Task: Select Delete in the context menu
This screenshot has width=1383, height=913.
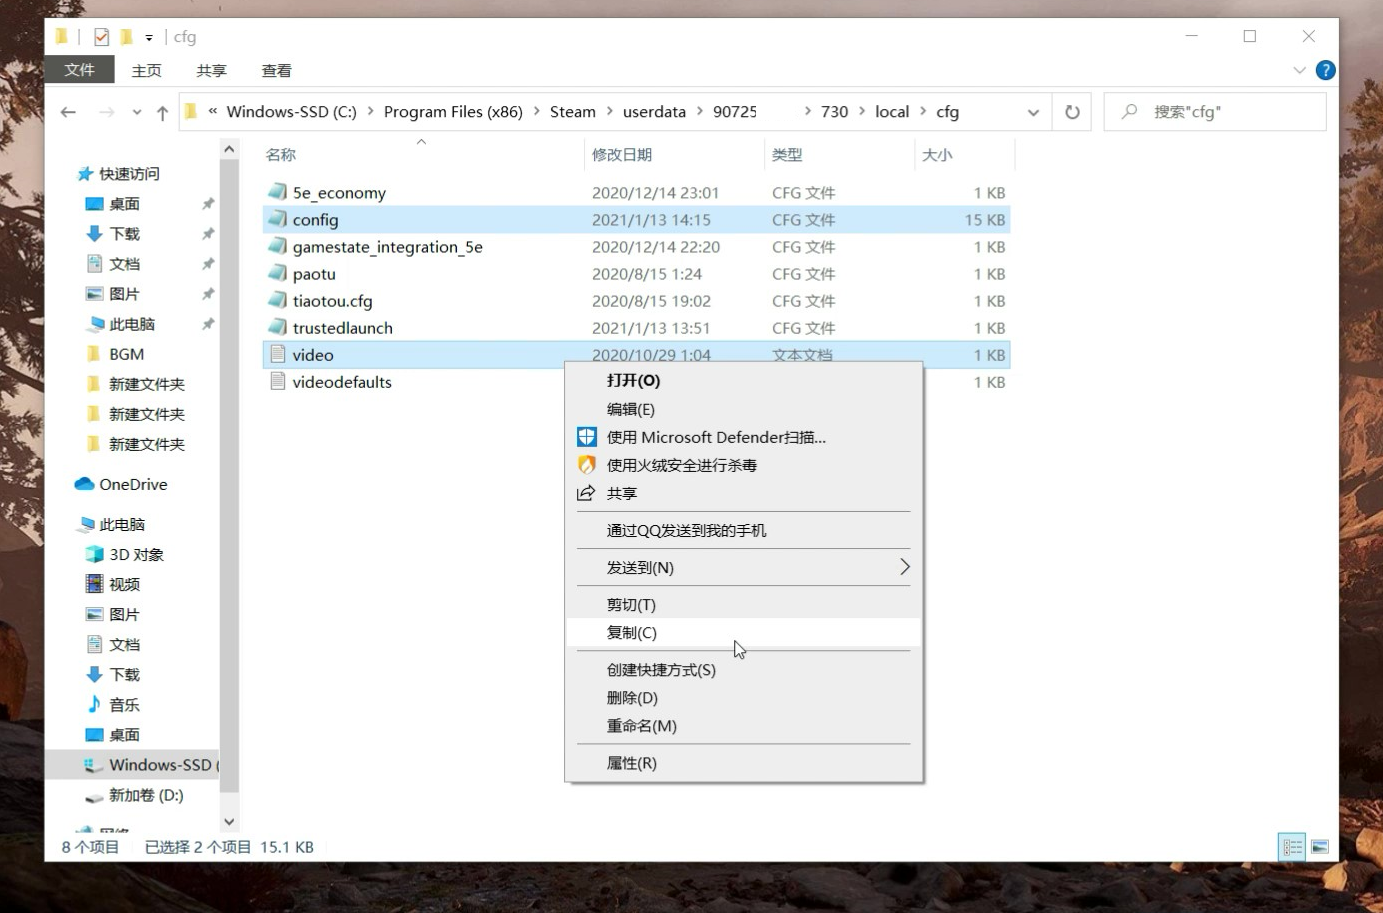Action: 632,698
